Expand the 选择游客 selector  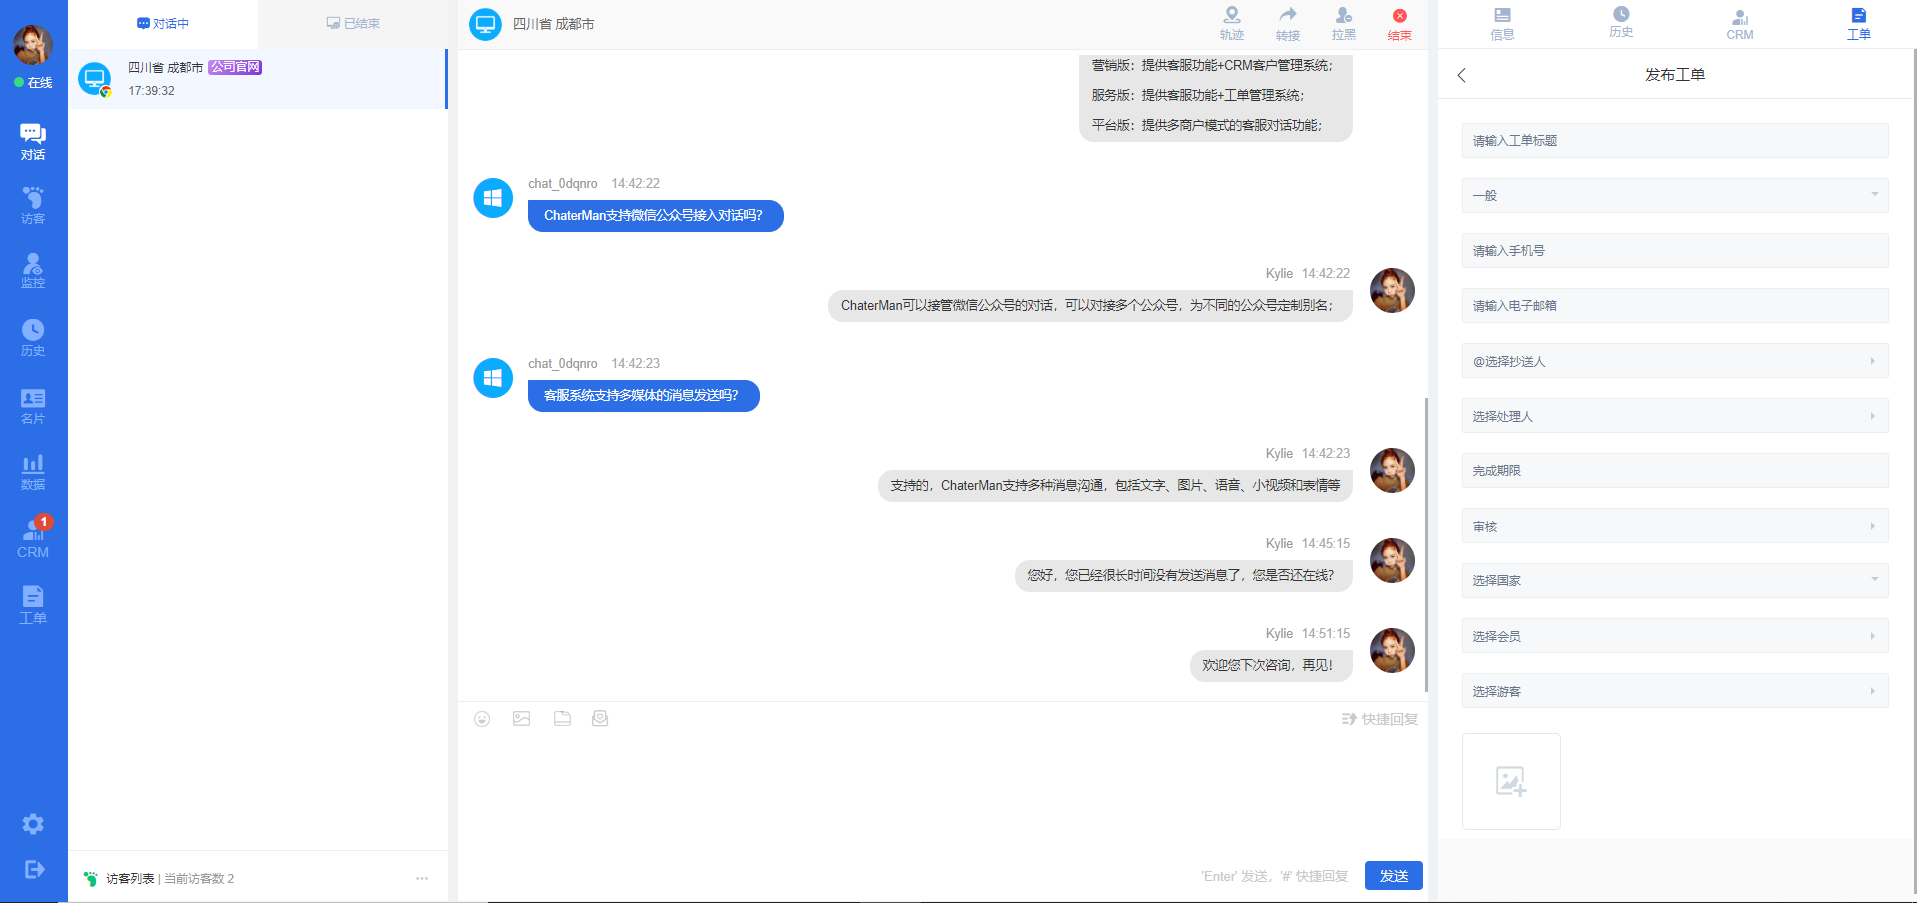(1675, 691)
